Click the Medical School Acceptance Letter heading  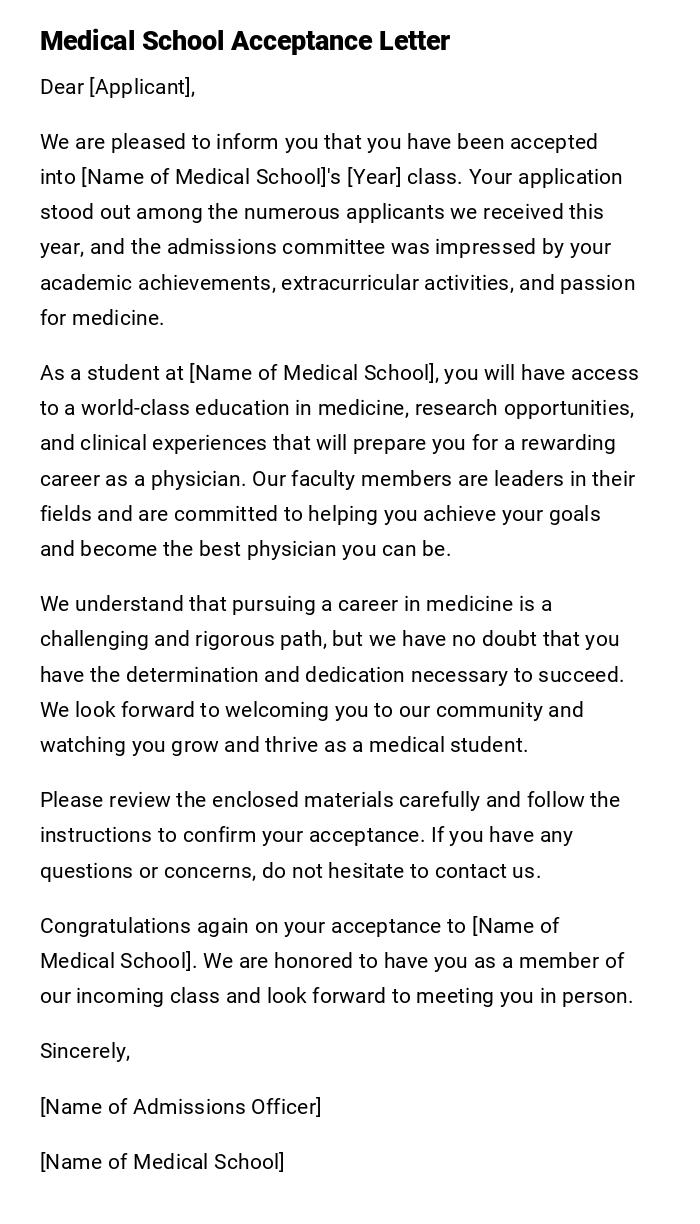245,41
